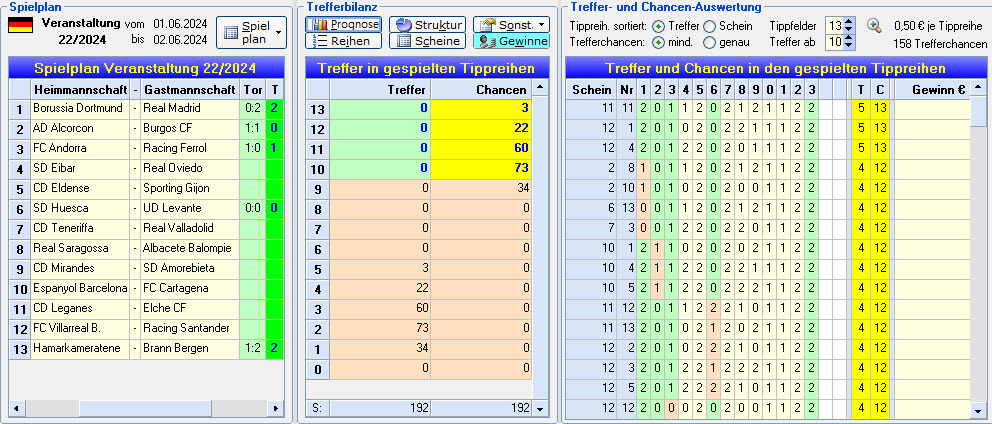Click the Gewinn € column header
This screenshot has height=424, width=992.
click(932, 89)
